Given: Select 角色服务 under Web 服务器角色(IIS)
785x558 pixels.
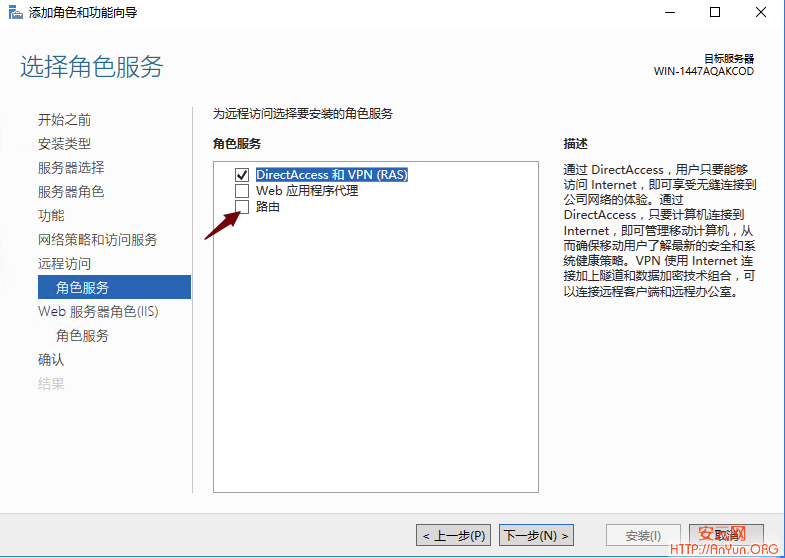Looking at the screenshot, I should (83, 336).
